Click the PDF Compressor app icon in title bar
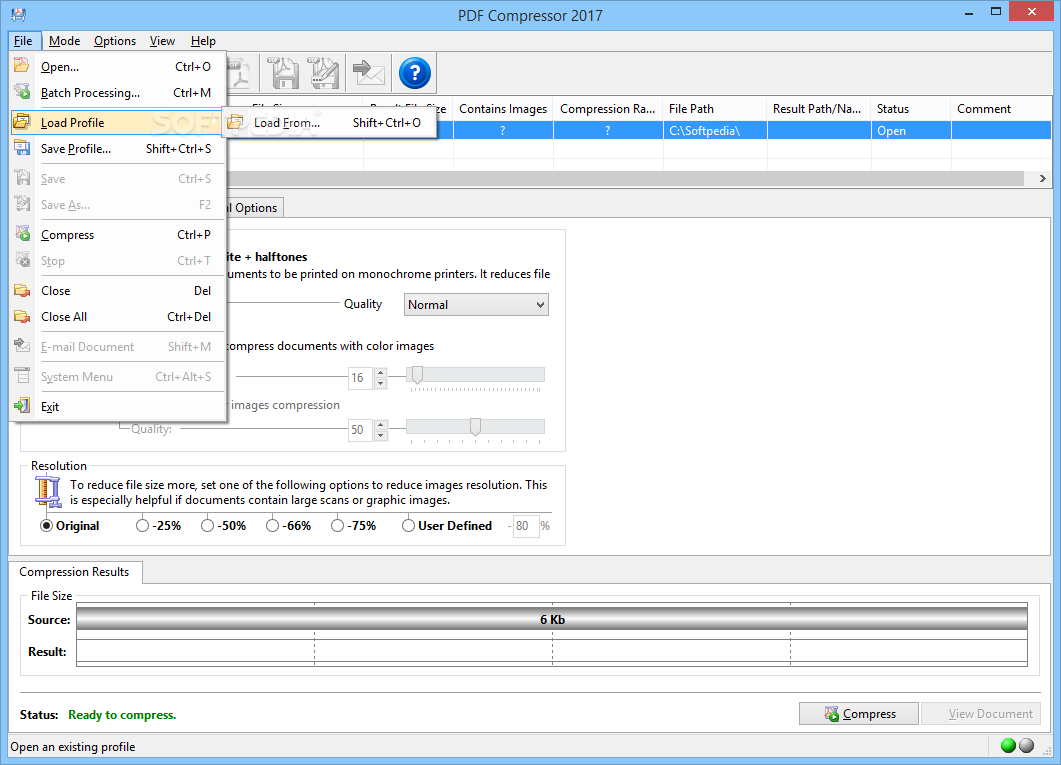 coord(18,14)
